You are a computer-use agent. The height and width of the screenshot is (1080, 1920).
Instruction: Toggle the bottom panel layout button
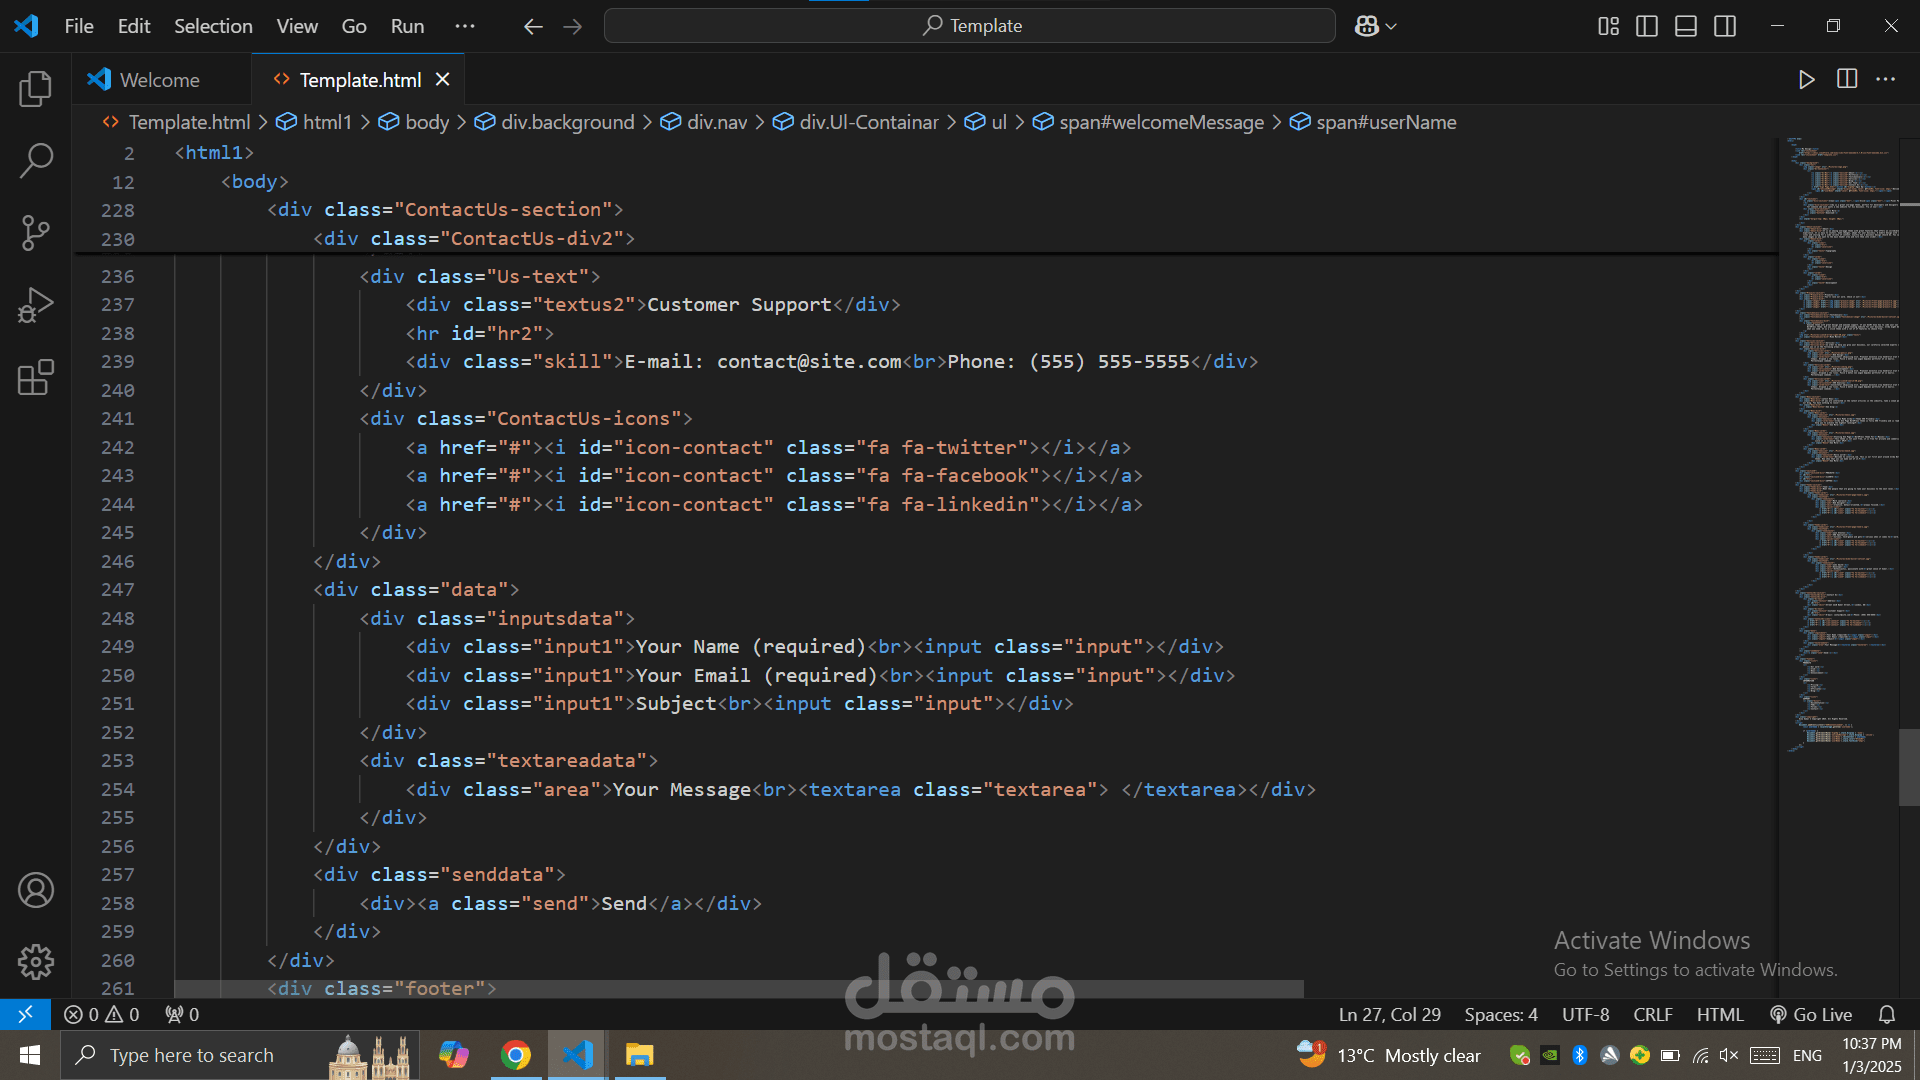coord(1686,26)
